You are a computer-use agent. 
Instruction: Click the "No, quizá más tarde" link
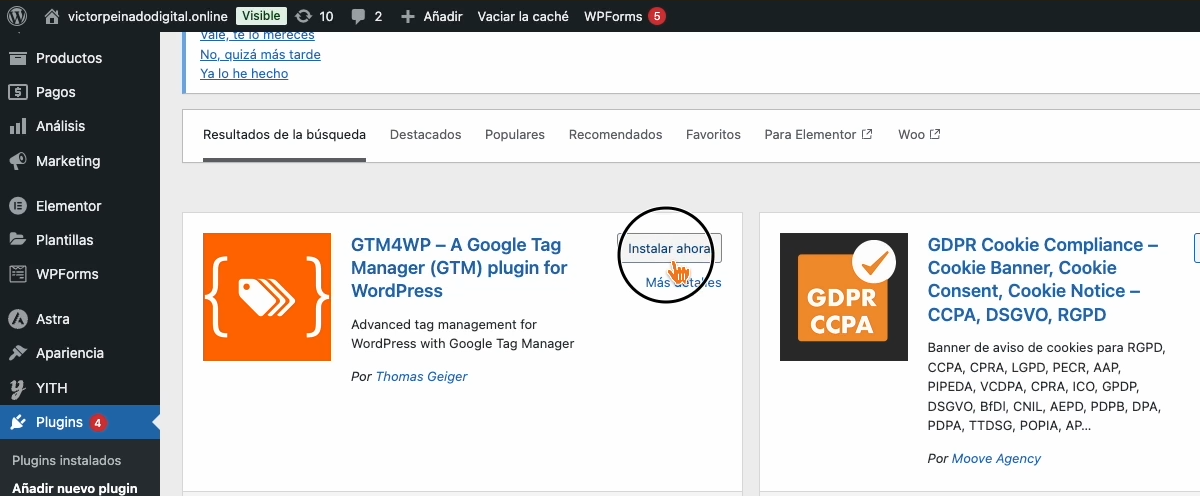260,55
